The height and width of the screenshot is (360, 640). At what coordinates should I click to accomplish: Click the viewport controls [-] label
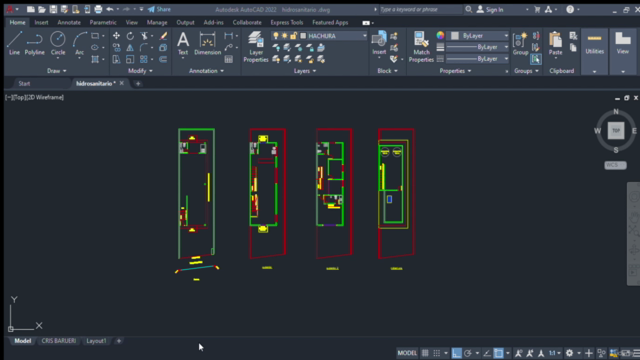click(9, 97)
